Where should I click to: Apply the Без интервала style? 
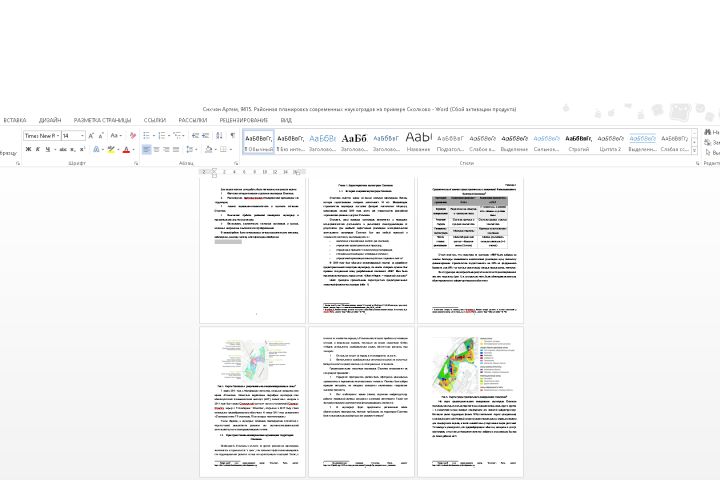[290, 142]
